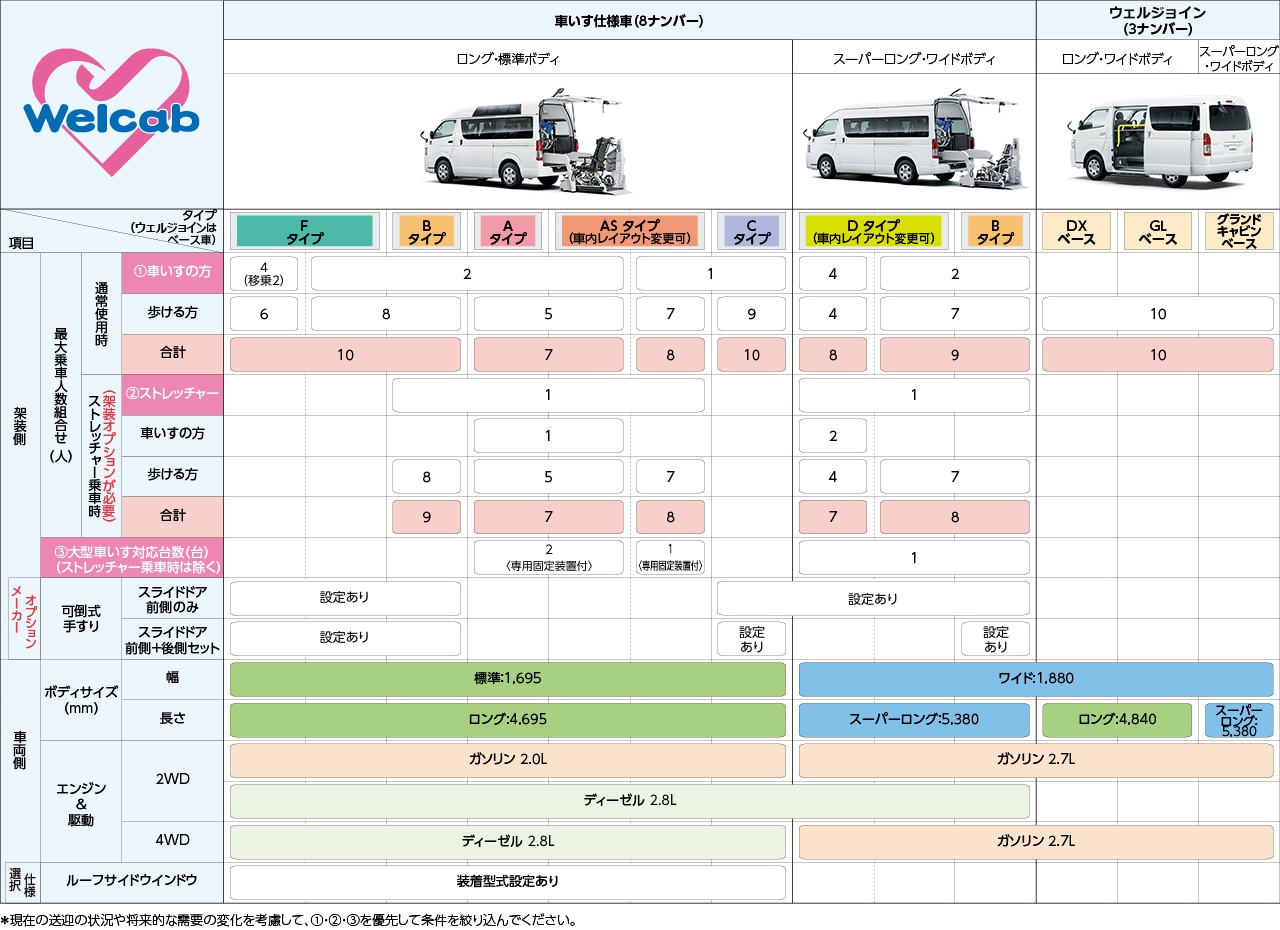Viewport: 1280px width, 930px height.
Task: Click the 1 (専用固定装置付) cell
Action: coord(670,558)
